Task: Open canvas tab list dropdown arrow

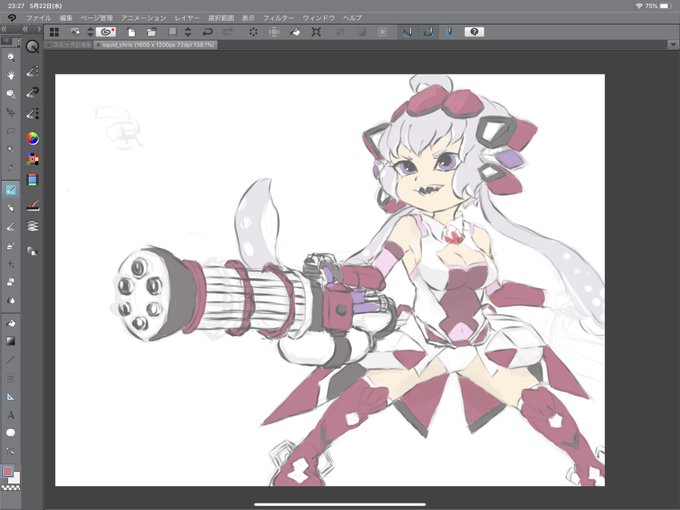Action: click(673, 45)
